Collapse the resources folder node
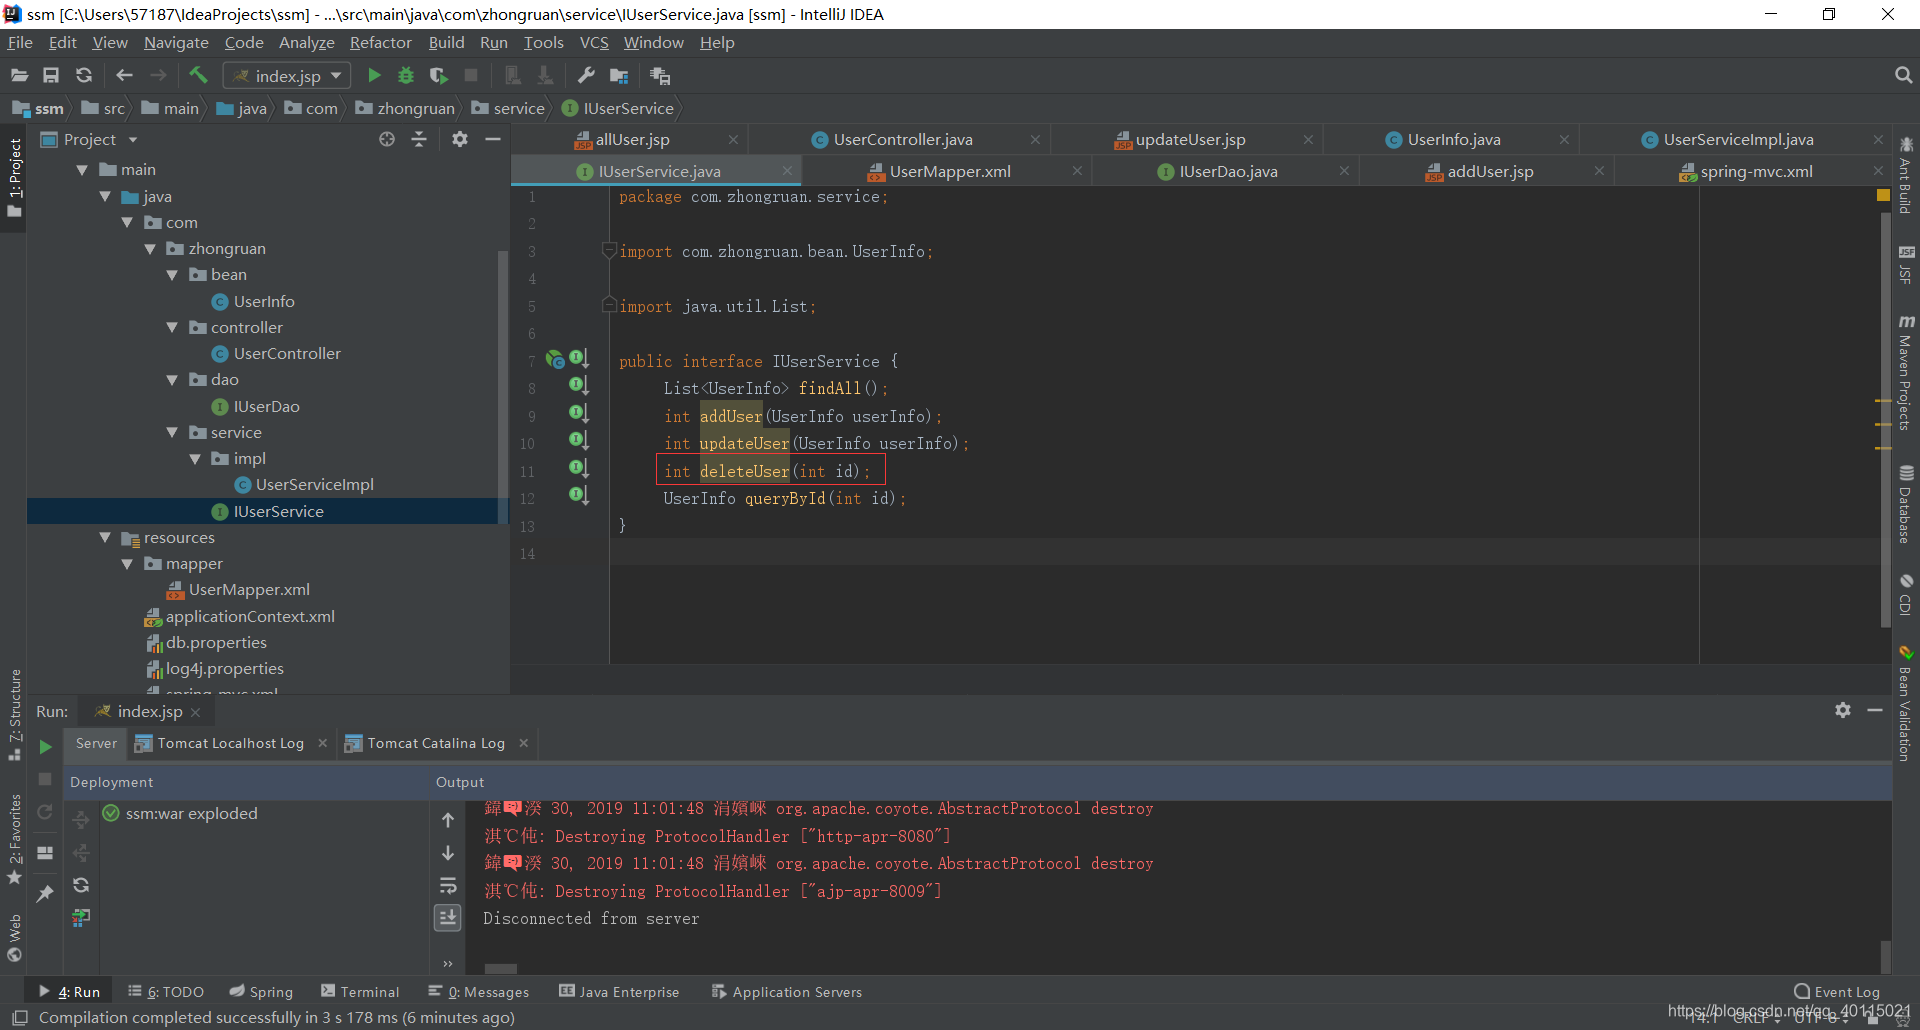Image resolution: width=1920 pixels, height=1030 pixels. 105,538
